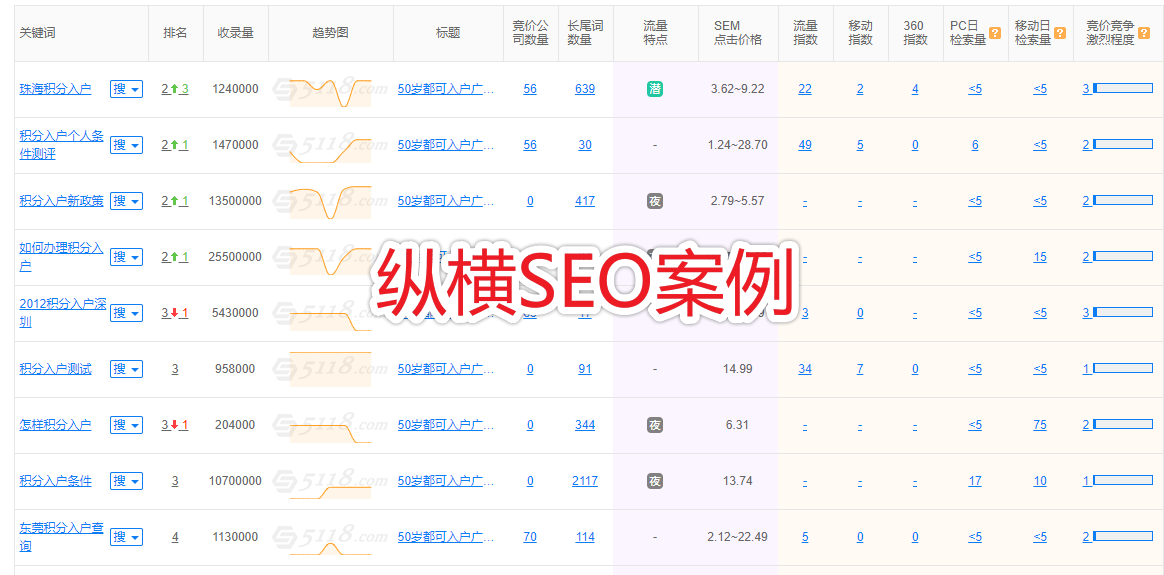Click 夜 badge in 积分入户新政策 row

[655, 201]
